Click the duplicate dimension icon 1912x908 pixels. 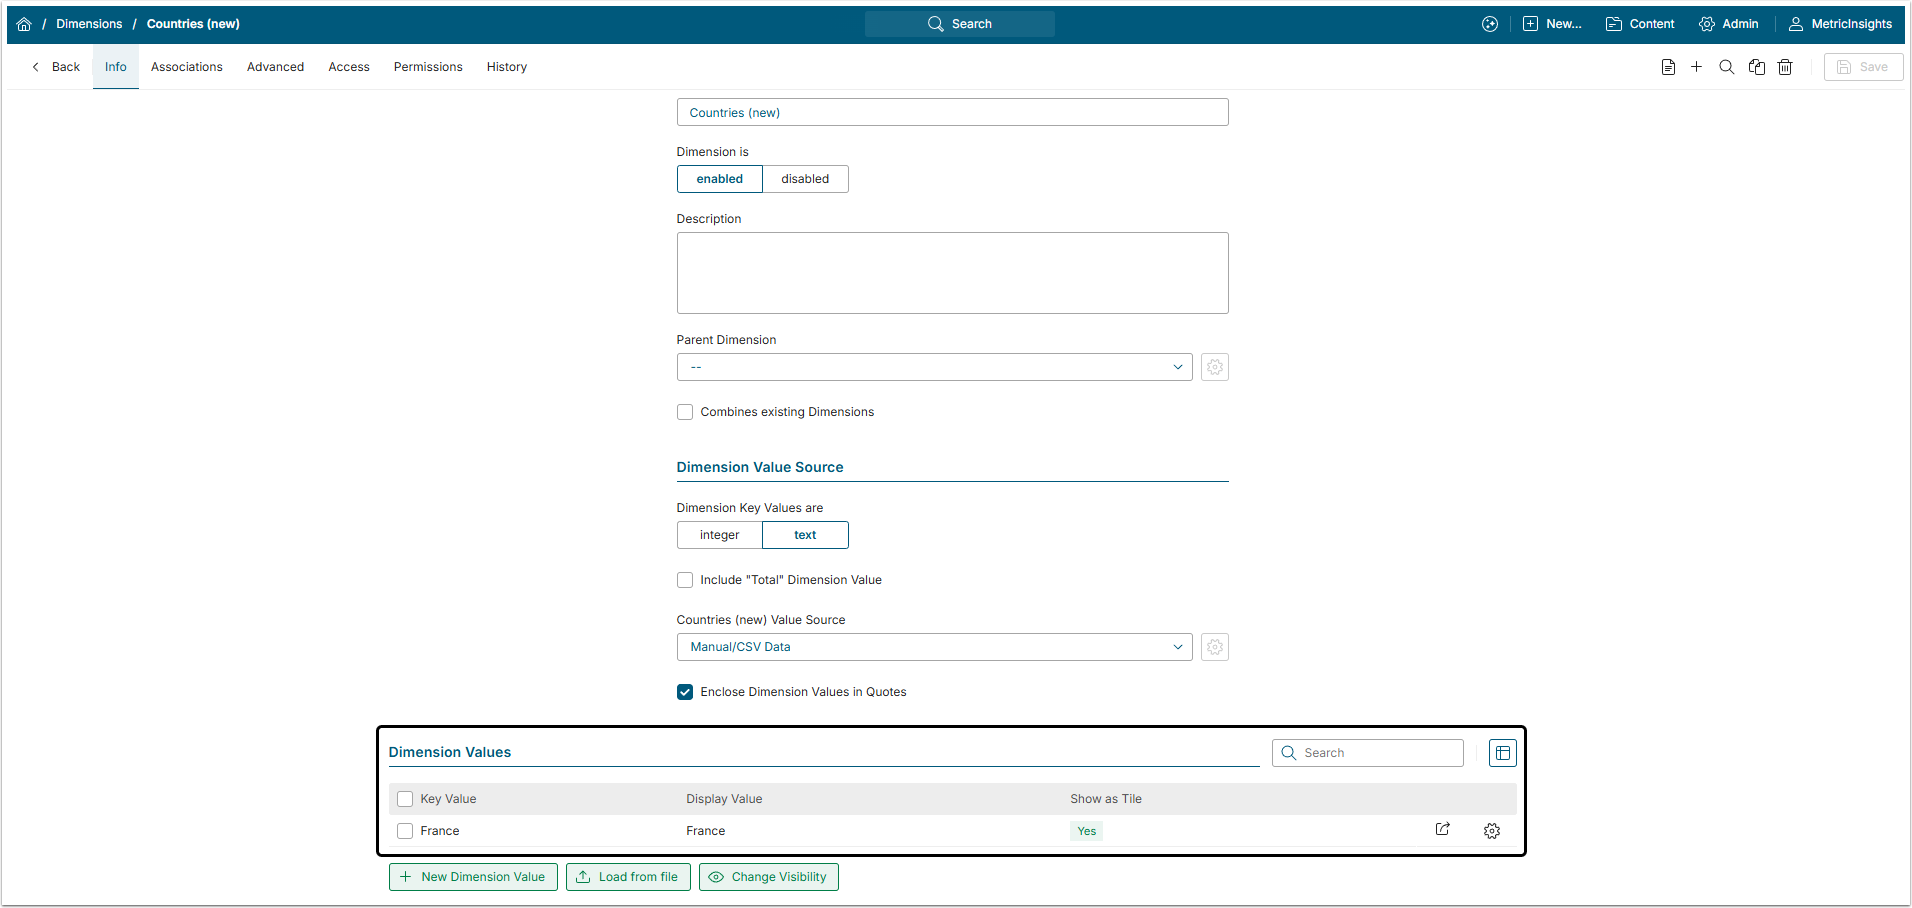pyautogui.click(x=1756, y=67)
